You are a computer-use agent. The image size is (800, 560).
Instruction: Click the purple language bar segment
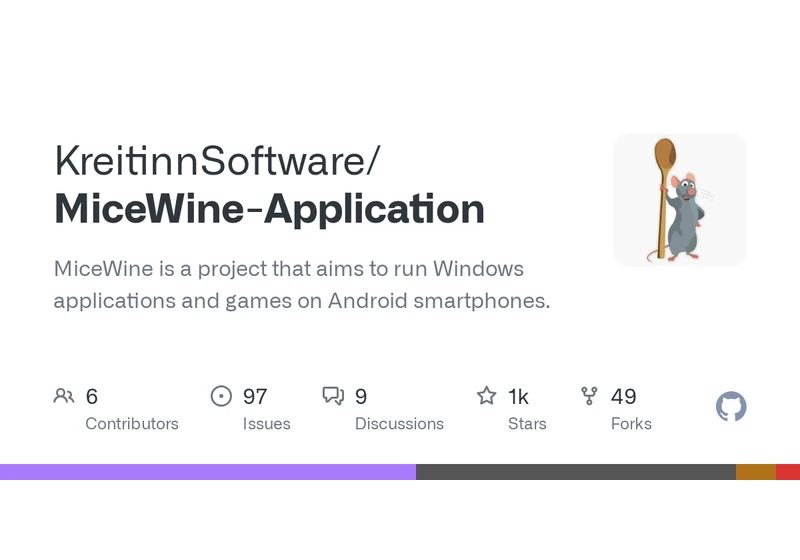208,472
